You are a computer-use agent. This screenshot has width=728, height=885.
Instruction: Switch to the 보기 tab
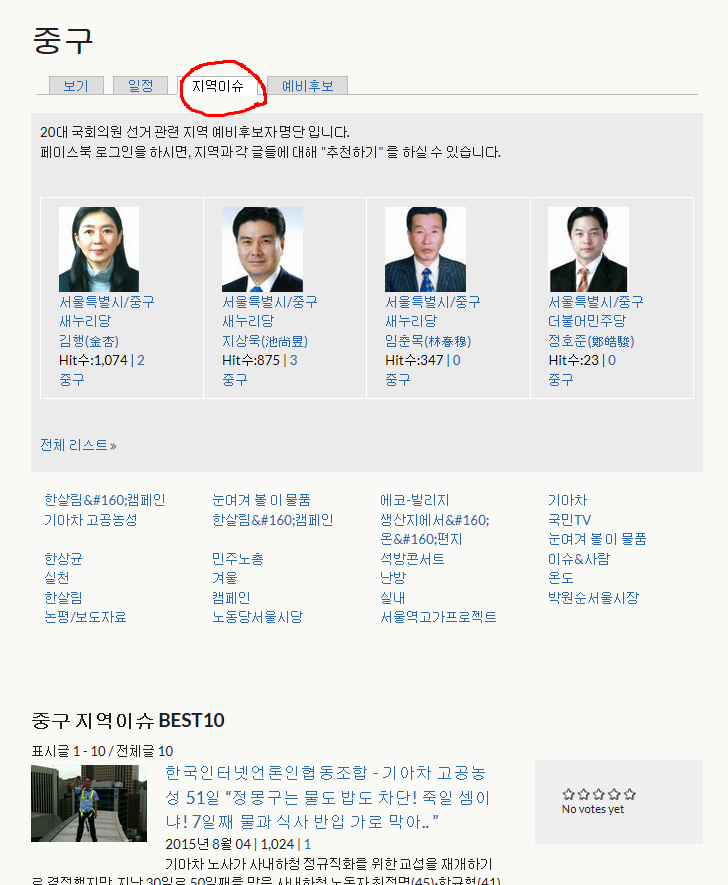76,86
